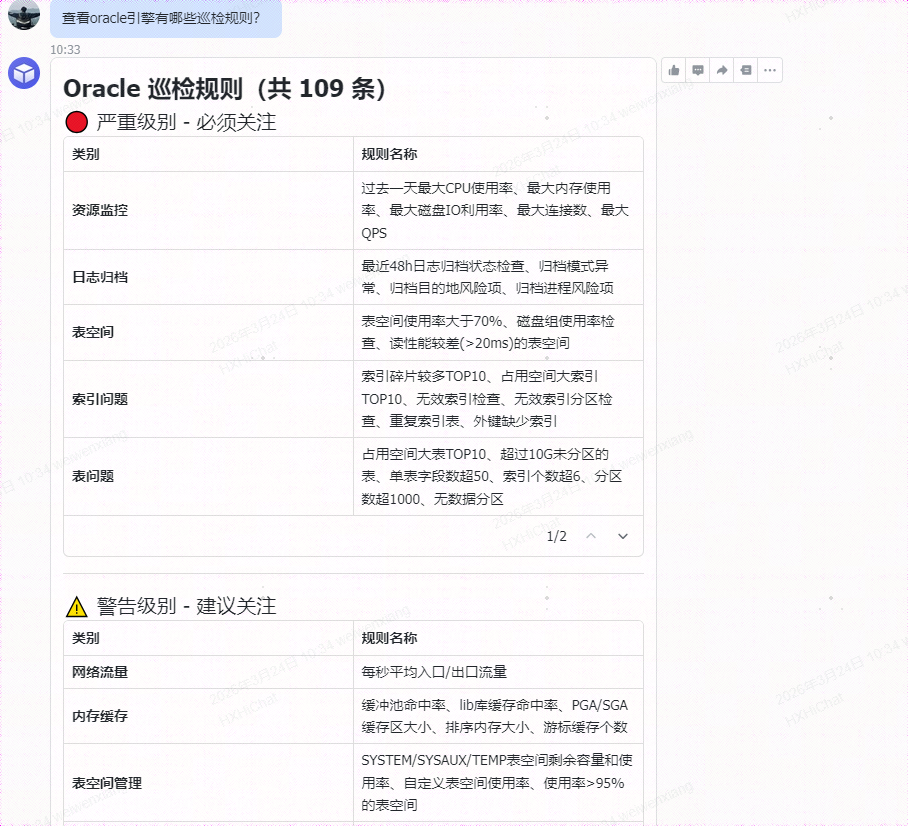The image size is (908, 826).
Task: Click the rule text starting '过去一天最大CPU使用率'
Action: [495, 210]
